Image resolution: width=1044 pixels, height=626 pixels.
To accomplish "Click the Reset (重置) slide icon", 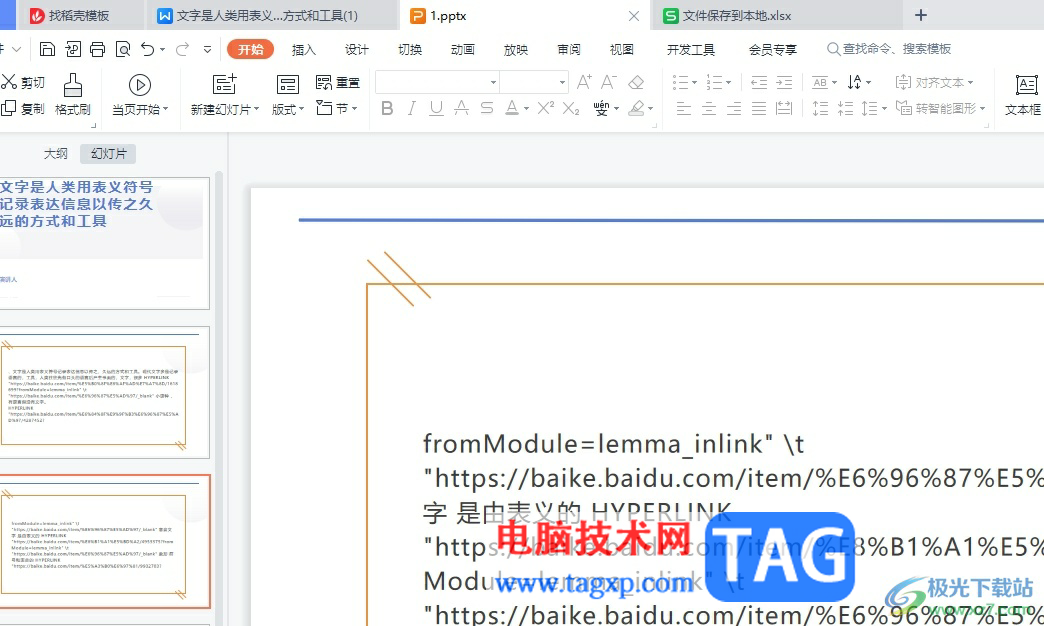I will [338, 83].
